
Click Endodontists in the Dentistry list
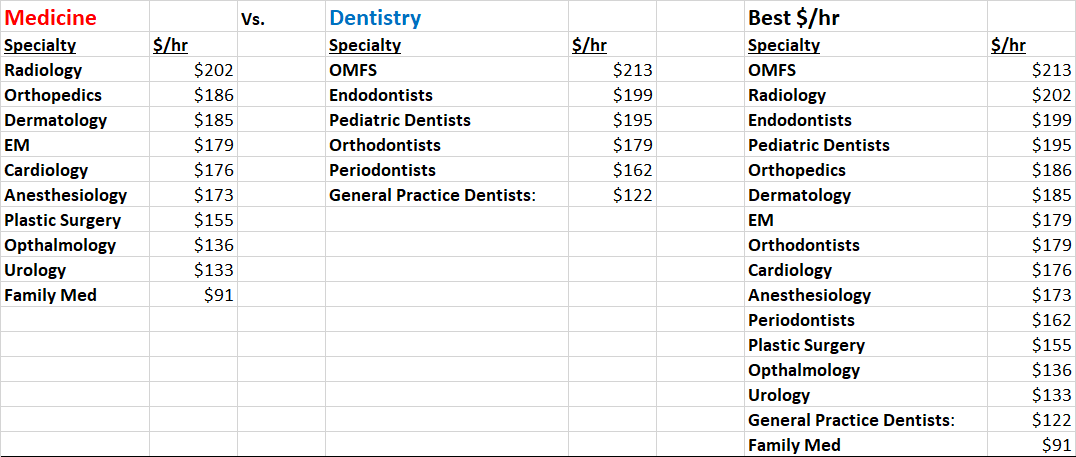380,95
